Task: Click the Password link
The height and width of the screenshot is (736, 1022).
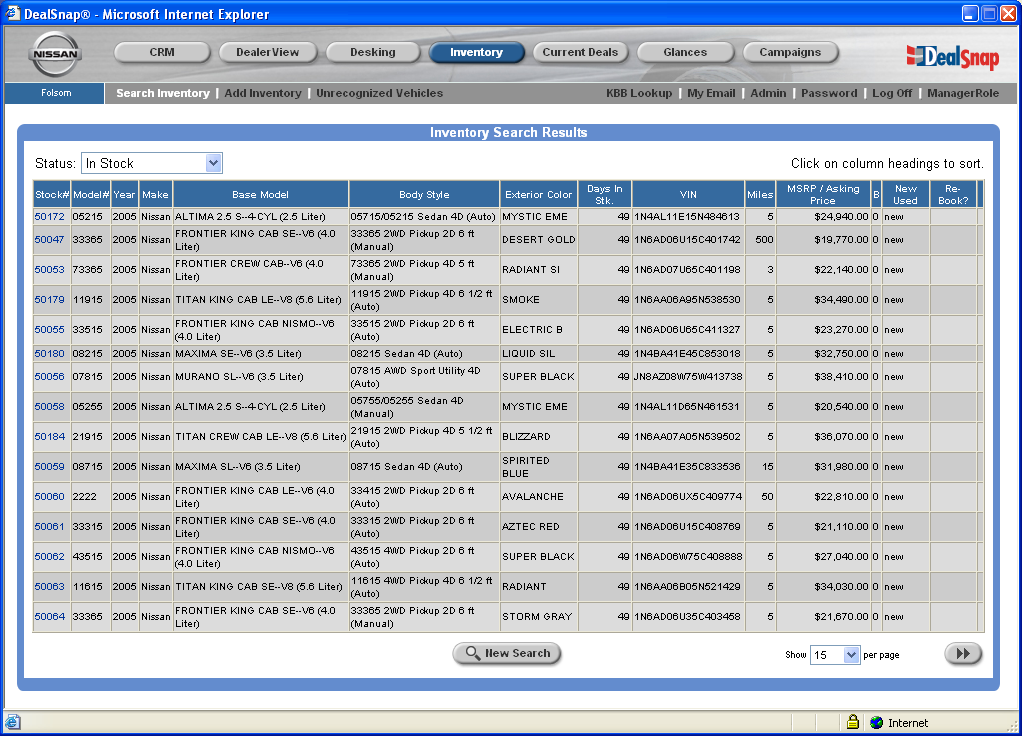Action: (829, 93)
